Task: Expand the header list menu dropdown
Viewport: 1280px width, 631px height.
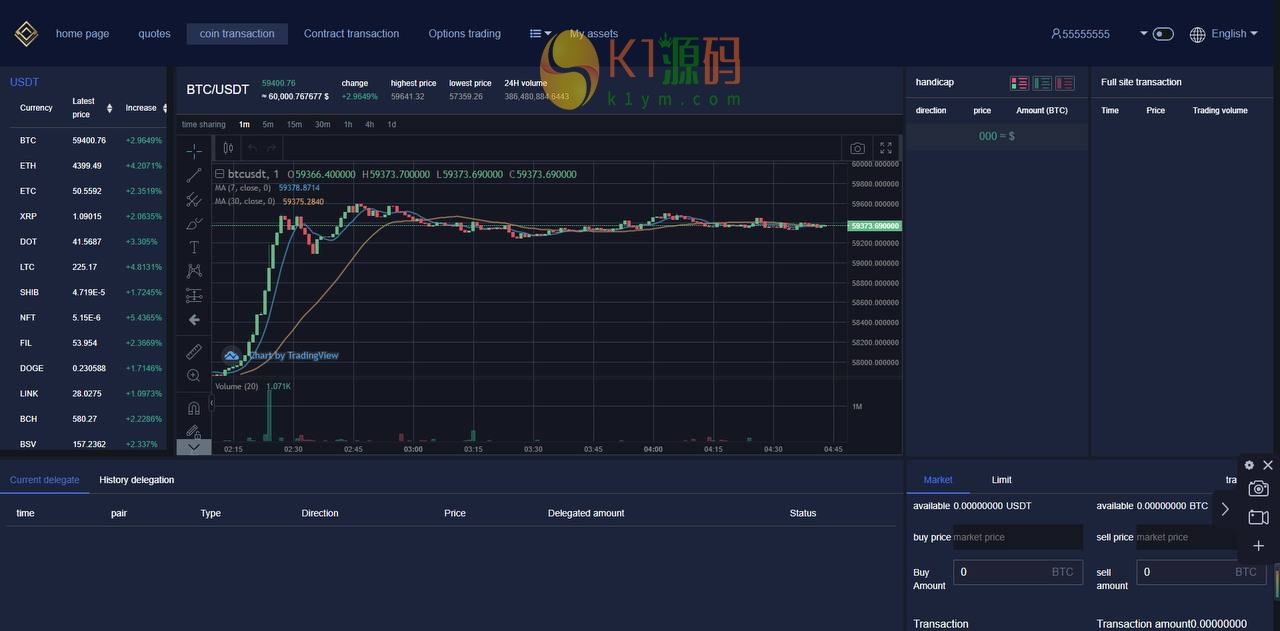Action: pos(540,34)
